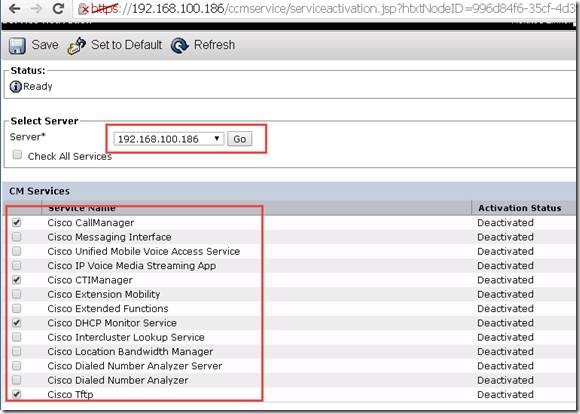Uncheck Cisco Tftp checkbox

(17, 394)
